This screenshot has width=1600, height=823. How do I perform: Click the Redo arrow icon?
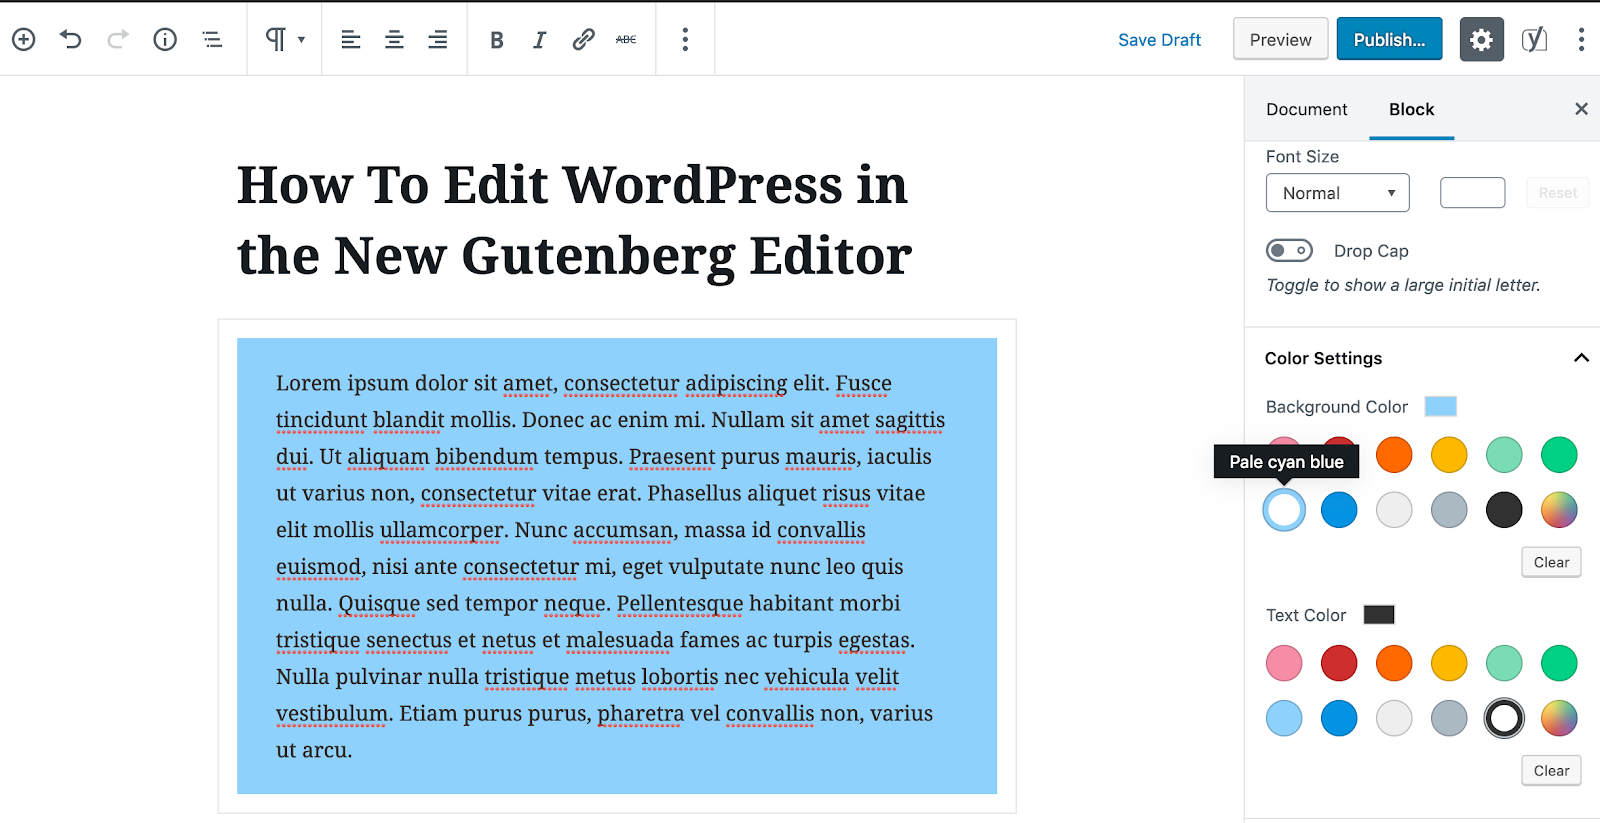tap(118, 39)
